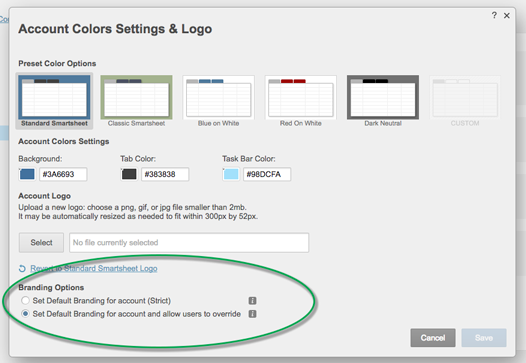
Task: Open the Background color swatch
Action: click(x=27, y=174)
